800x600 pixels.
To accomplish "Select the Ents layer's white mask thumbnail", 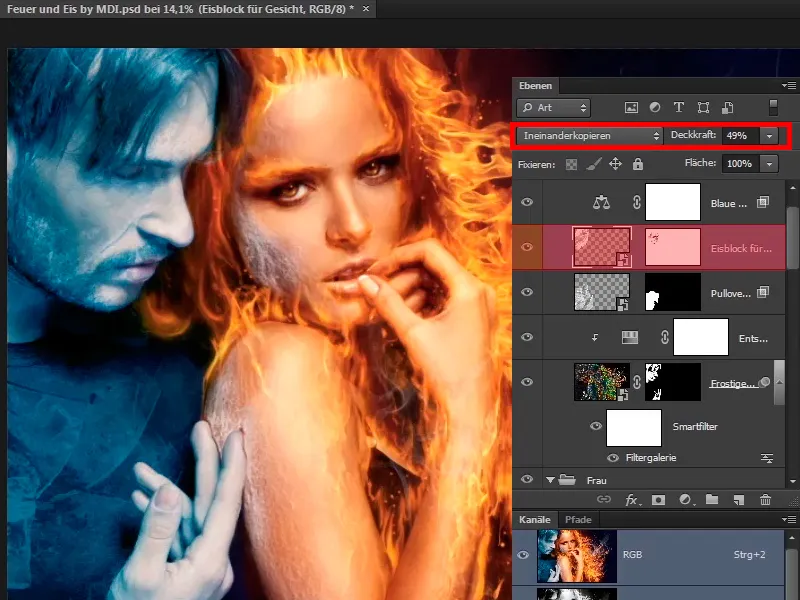I will tap(701, 337).
